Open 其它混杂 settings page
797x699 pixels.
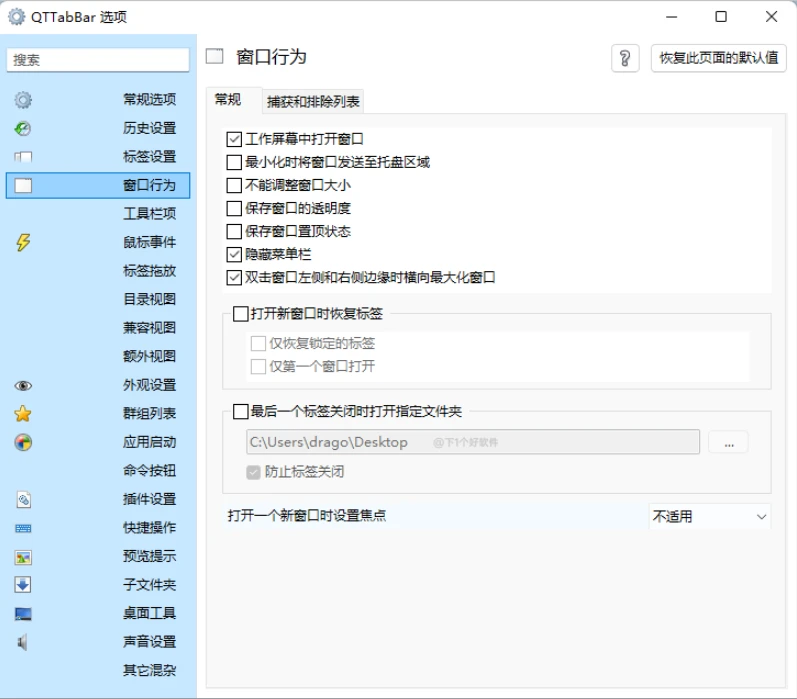(x=149, y=670)
